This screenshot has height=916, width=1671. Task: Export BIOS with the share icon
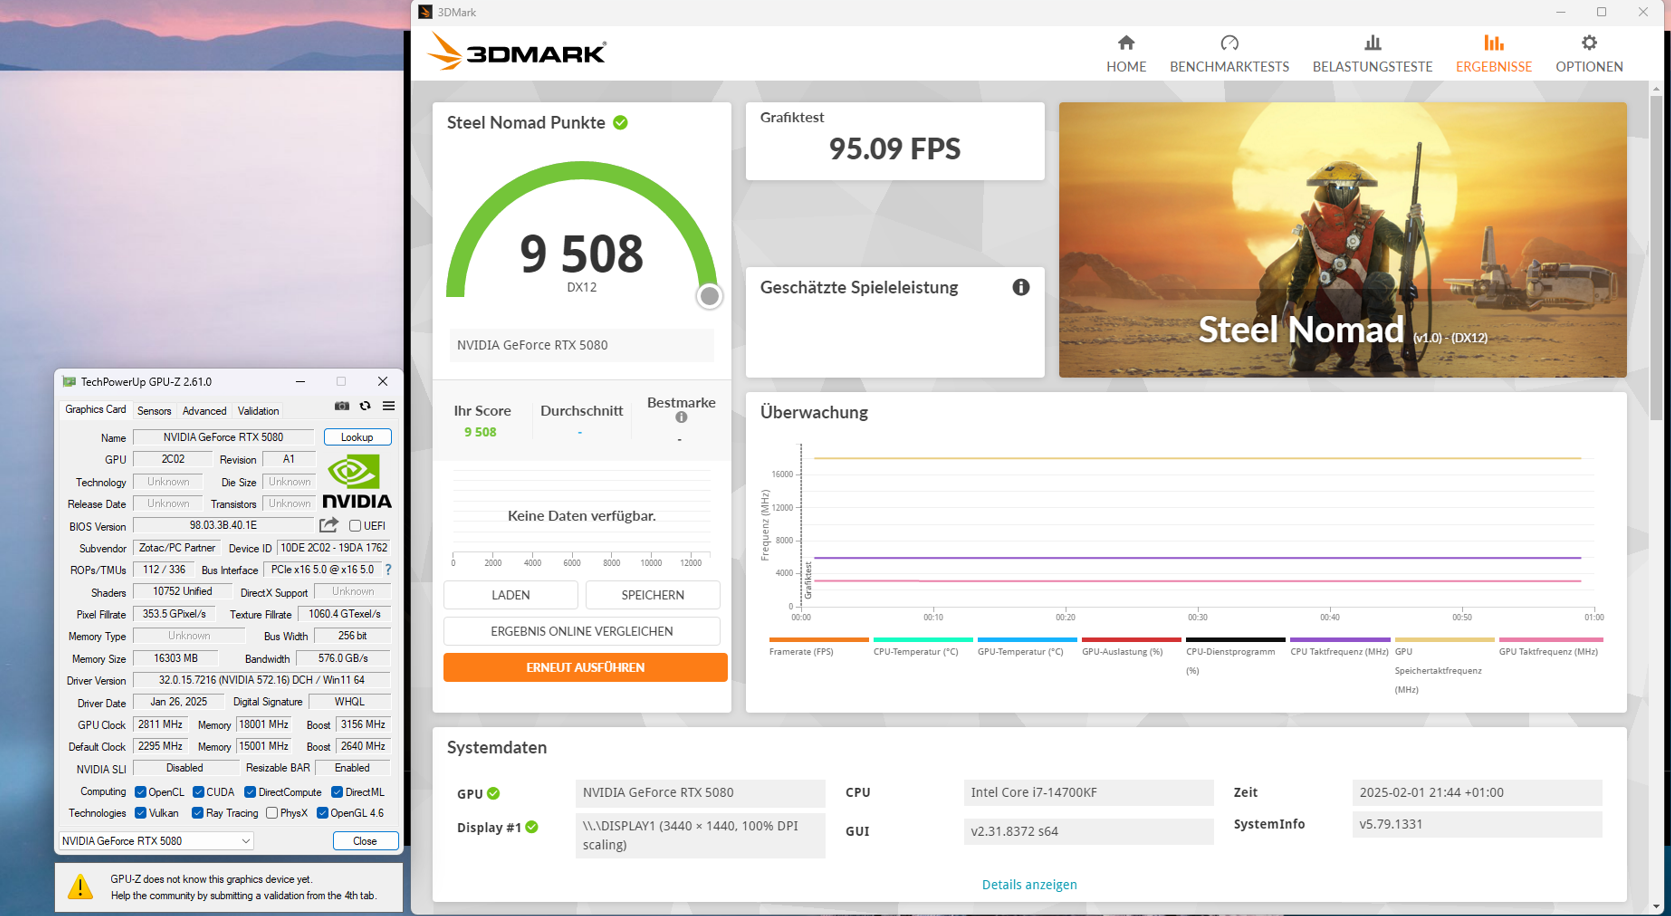329,525
